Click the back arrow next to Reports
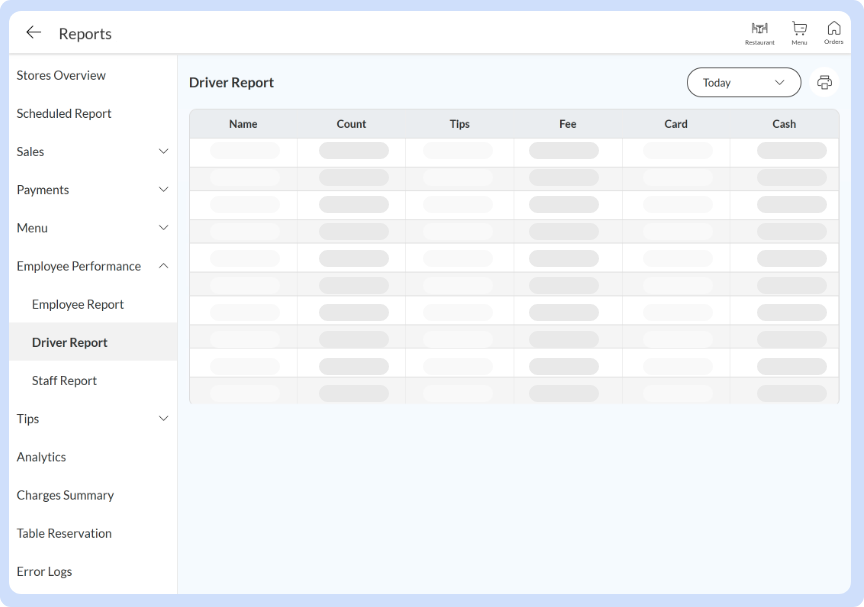 [x=33, y=33]
